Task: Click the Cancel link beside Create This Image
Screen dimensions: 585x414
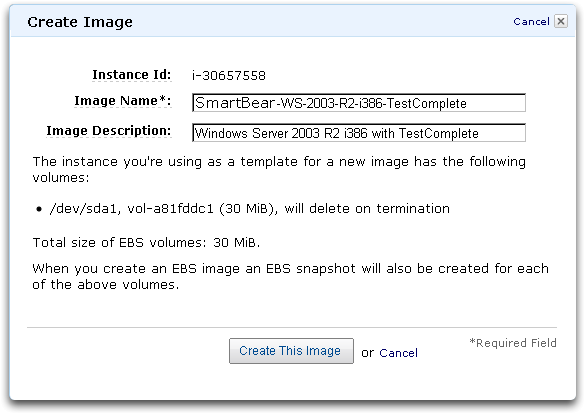Action: [x=398, y=353]
